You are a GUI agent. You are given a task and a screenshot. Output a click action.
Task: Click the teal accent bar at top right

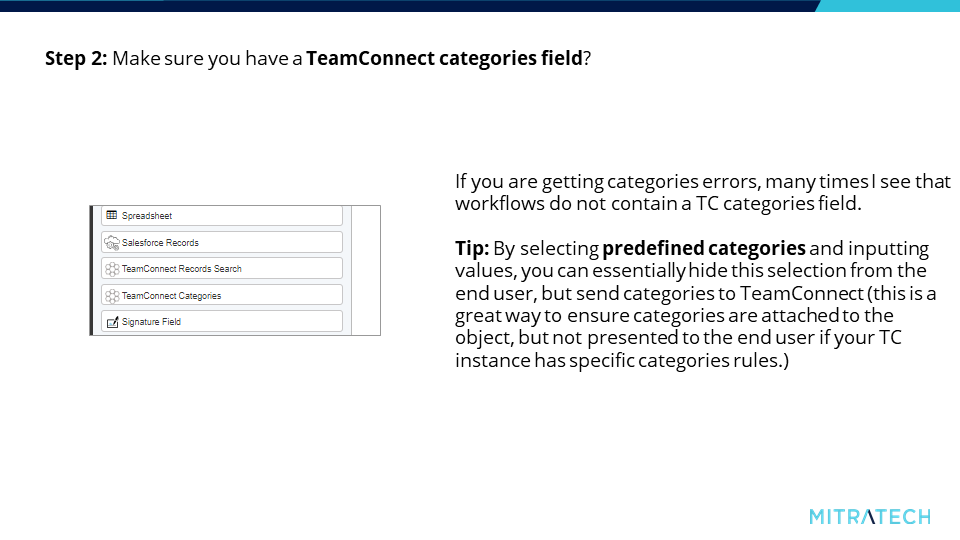(888, 6)
